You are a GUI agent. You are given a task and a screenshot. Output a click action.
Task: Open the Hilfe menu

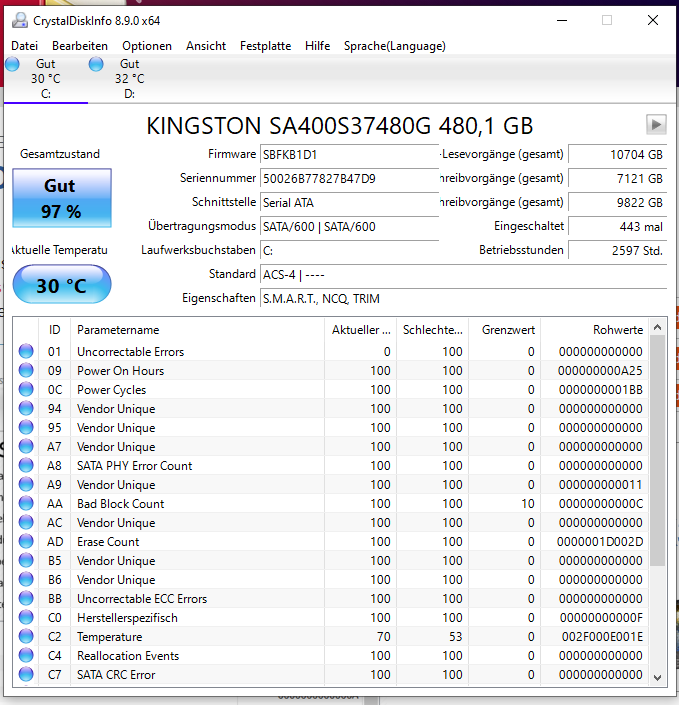click(317, 46)
